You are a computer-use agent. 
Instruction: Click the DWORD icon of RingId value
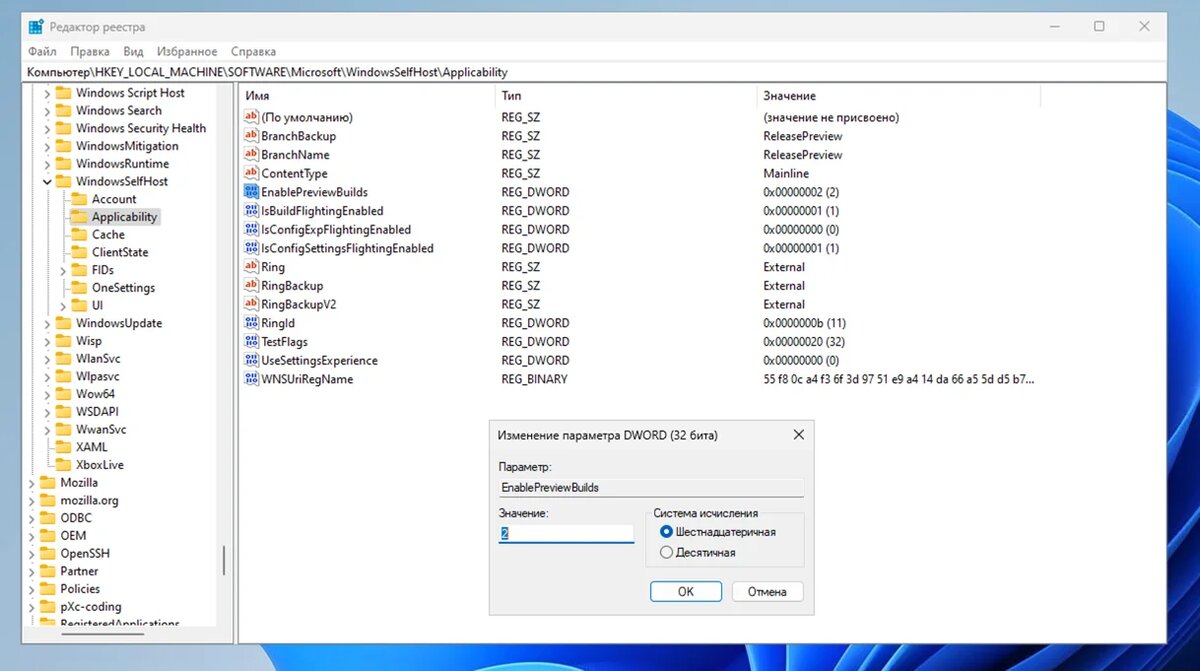coord(251,323)
